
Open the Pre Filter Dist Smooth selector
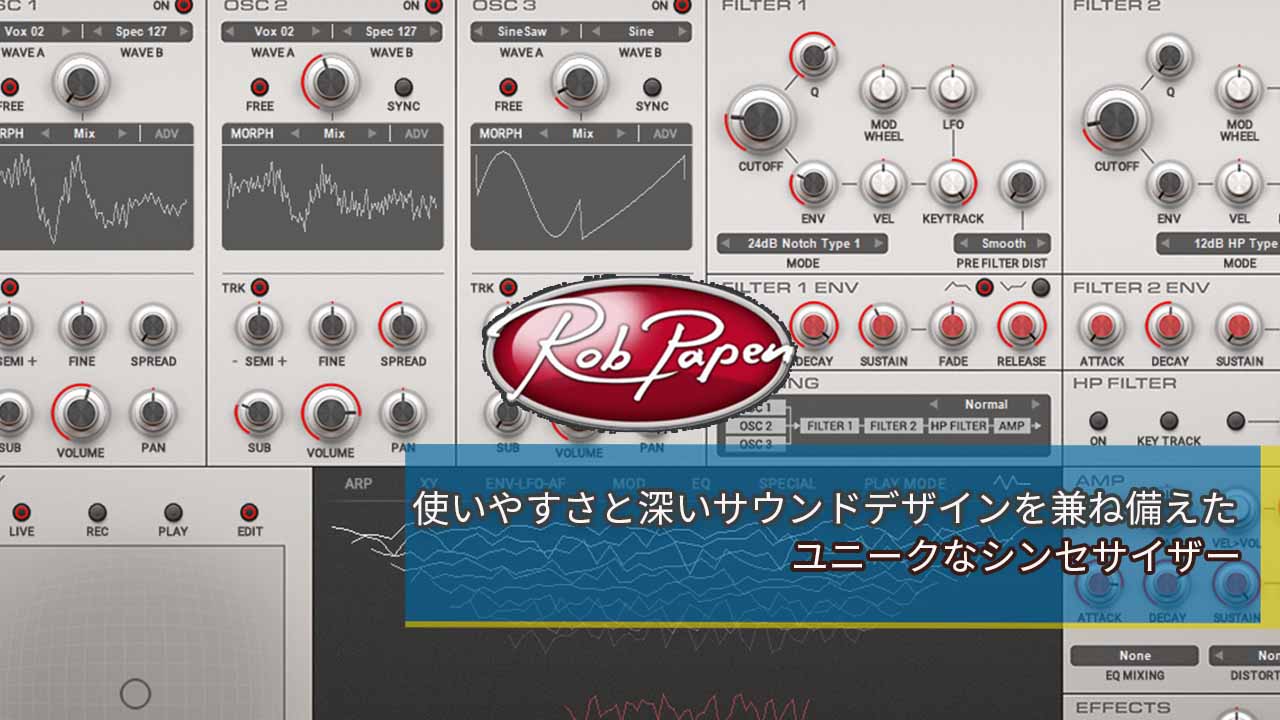(1003, 243)
